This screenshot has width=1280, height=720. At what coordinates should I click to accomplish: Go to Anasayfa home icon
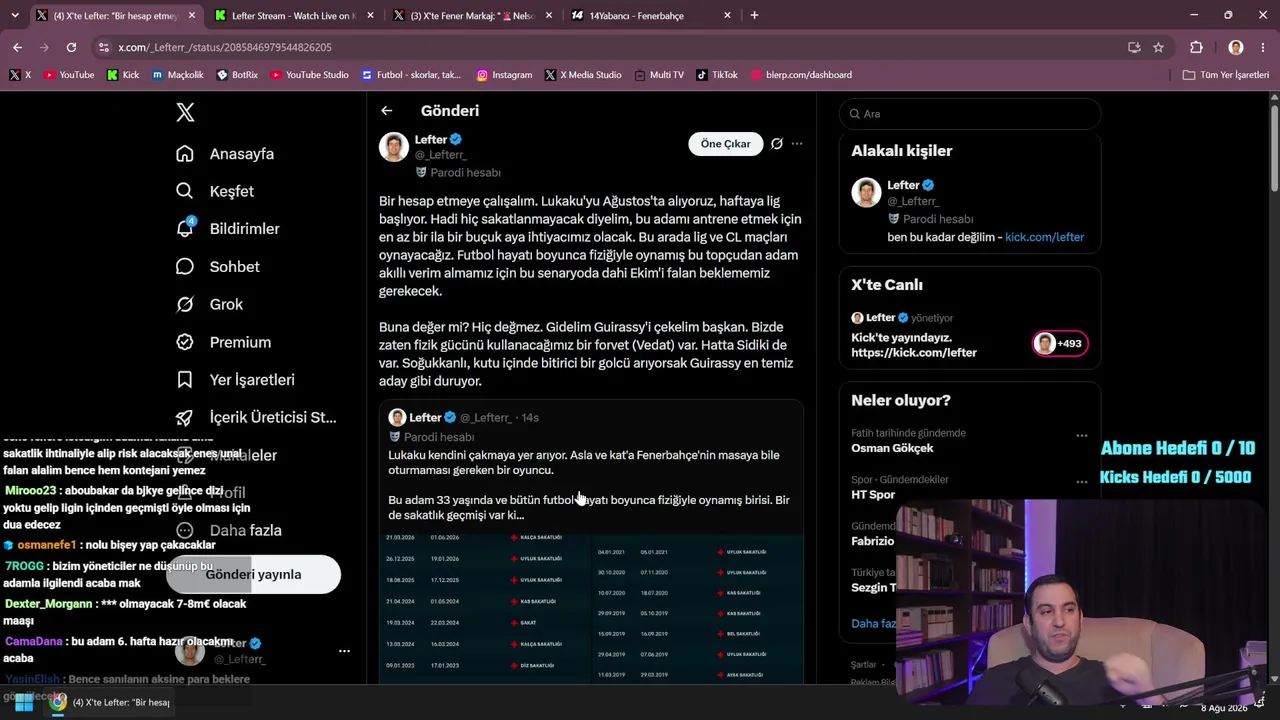tap(185, 154)
